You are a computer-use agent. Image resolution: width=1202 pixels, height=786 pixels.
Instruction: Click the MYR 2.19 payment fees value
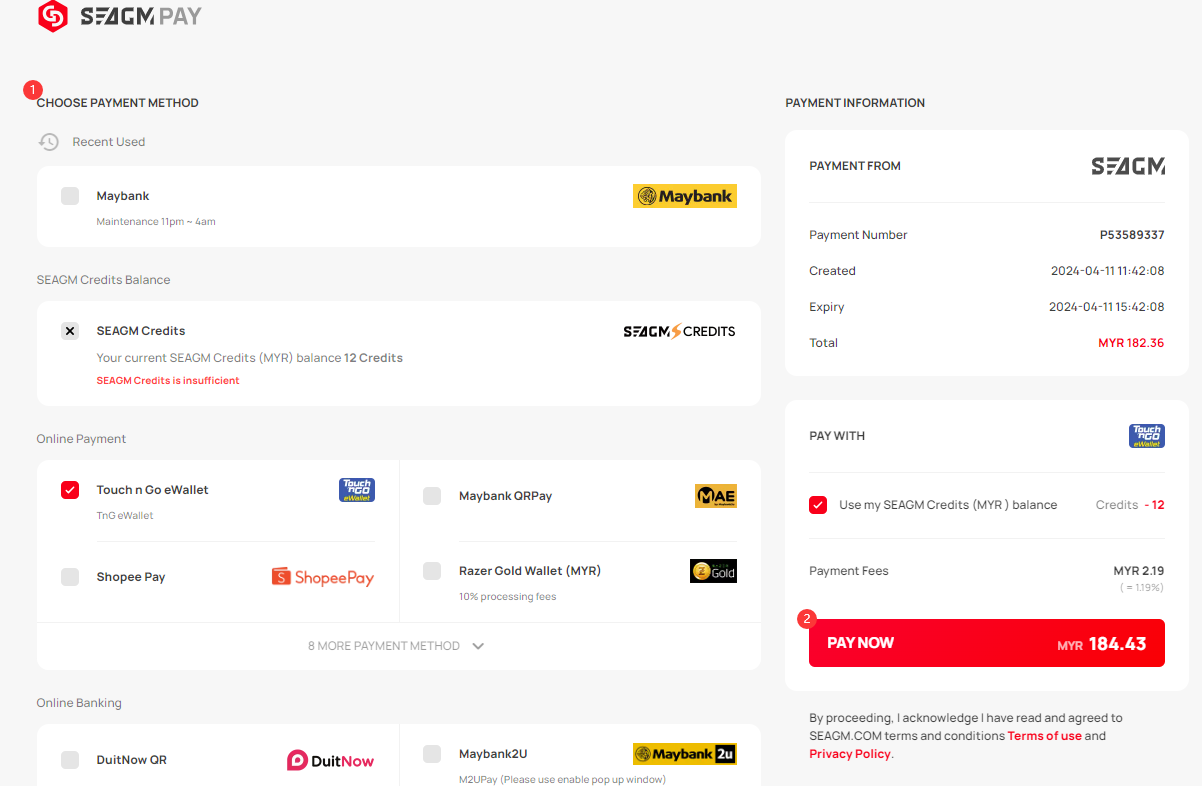pyautogui.click(x=1139, y=571)
